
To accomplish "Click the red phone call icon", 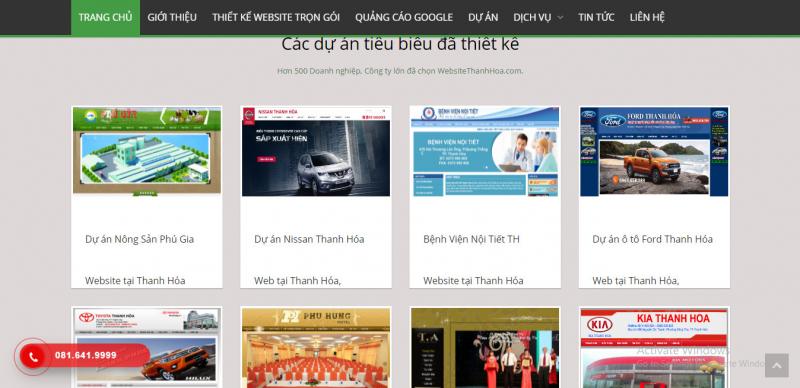I will coord(33,357).
